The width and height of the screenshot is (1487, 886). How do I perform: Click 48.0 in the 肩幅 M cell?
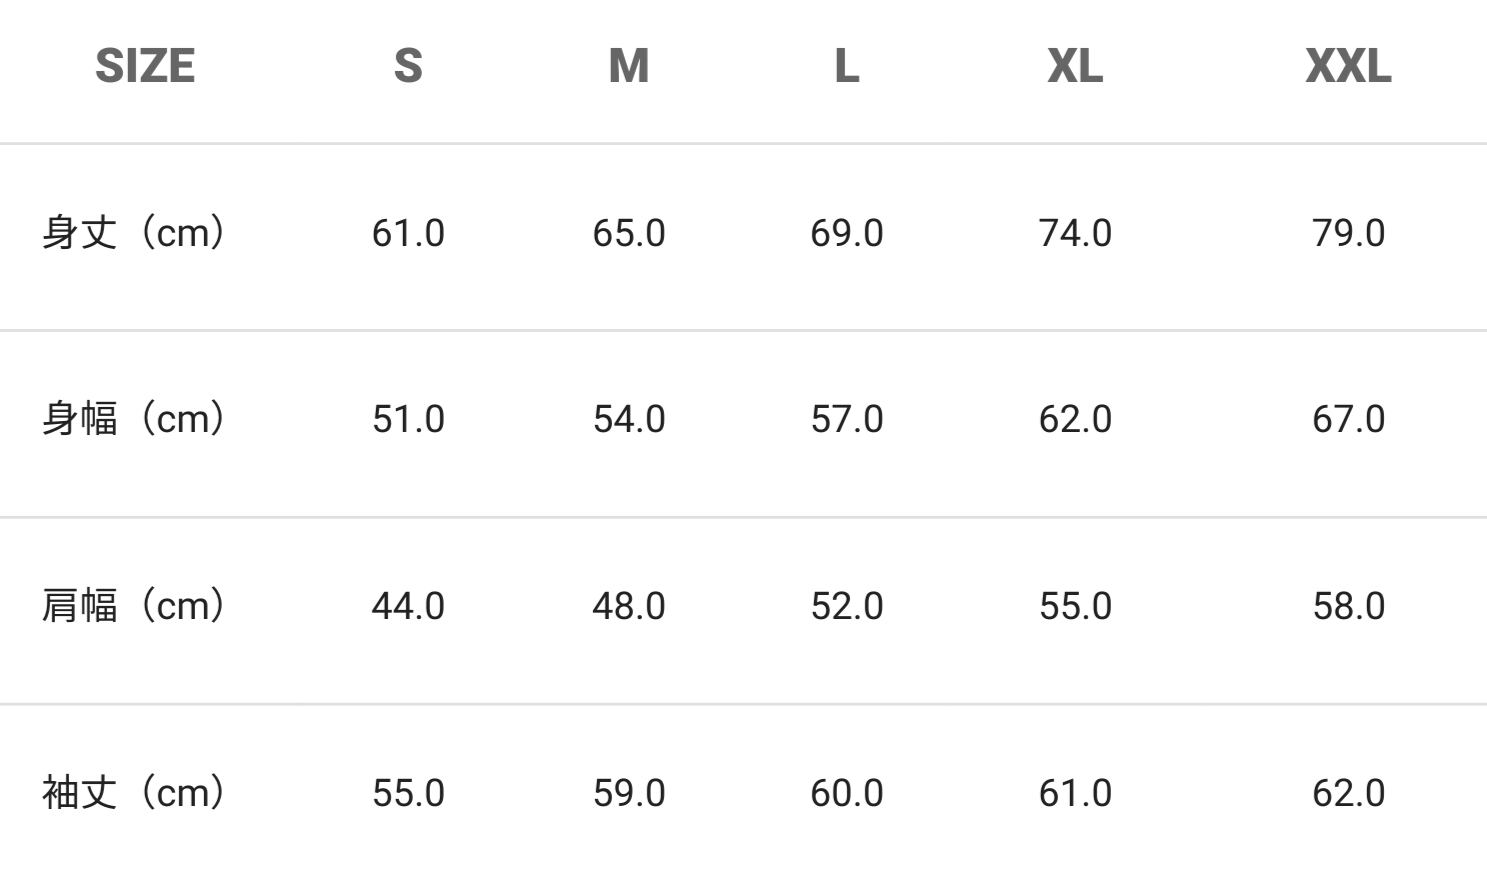(x=629, y=606)
